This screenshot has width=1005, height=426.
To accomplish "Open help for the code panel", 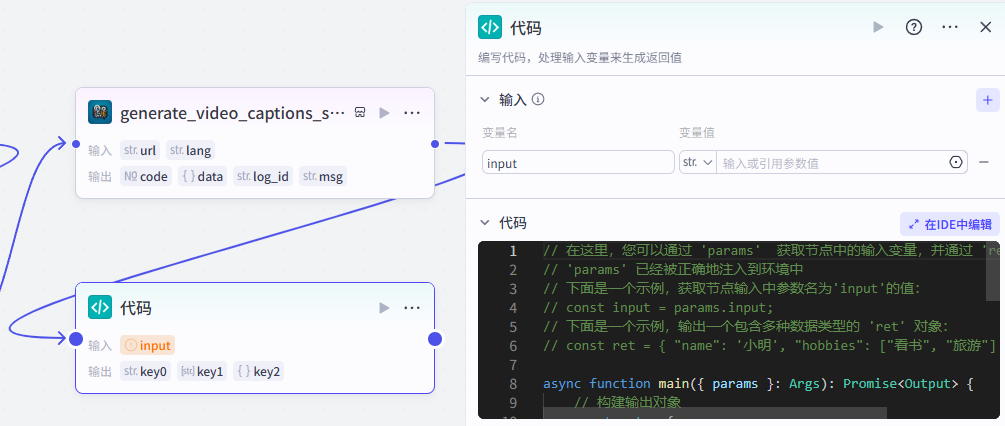I will coord(913,27).
